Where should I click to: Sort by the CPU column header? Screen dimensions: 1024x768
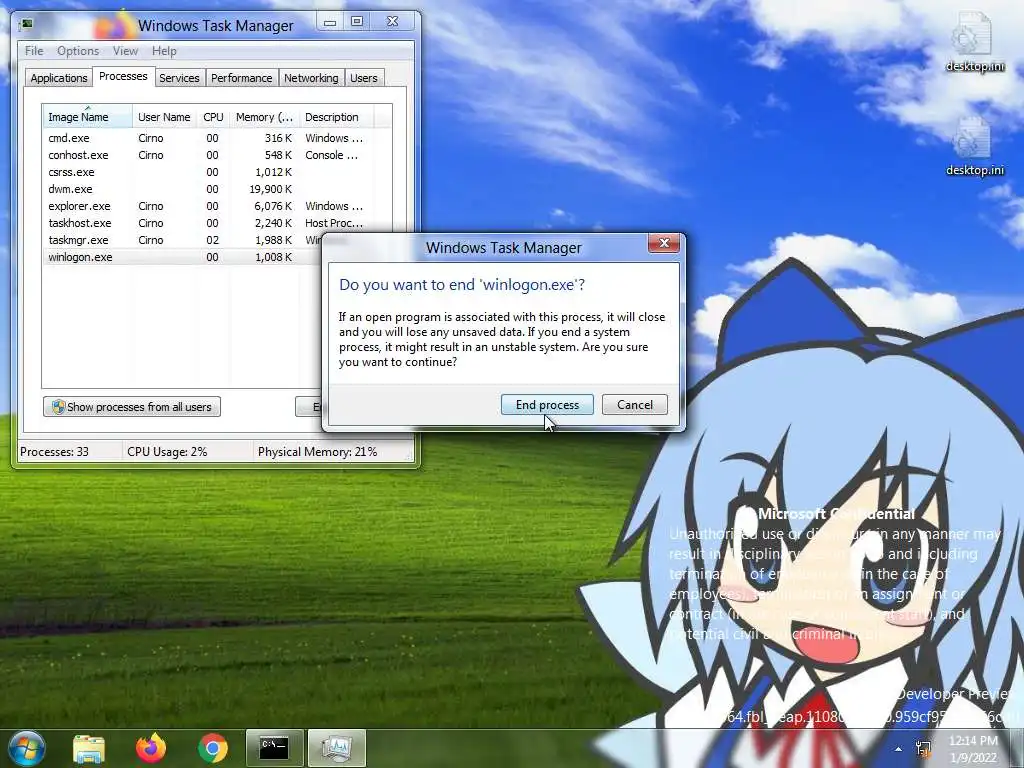tap(213, 117)
